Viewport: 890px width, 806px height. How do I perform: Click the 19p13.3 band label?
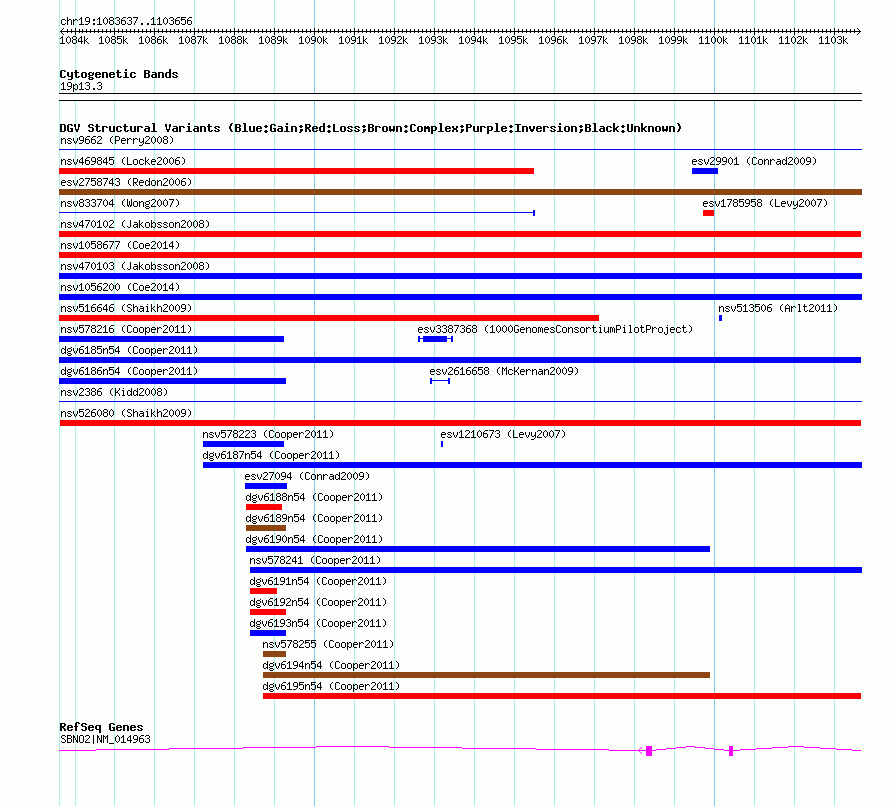point(81,86)
